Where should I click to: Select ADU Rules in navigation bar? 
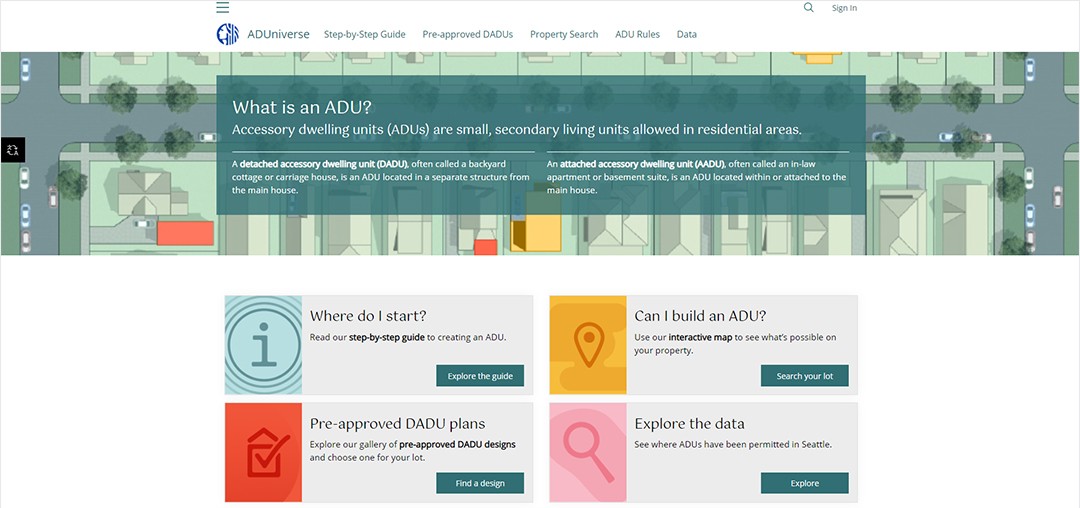(637, 34)
